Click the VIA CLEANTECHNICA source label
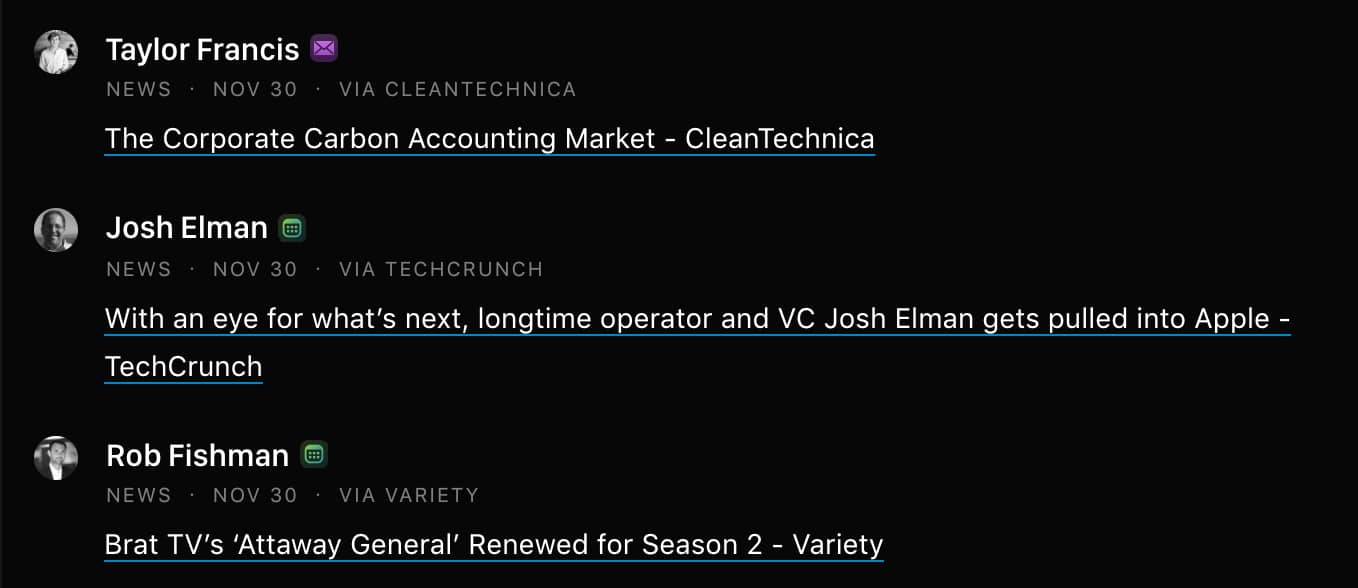The image size is (1358, 588). (457, 89)
